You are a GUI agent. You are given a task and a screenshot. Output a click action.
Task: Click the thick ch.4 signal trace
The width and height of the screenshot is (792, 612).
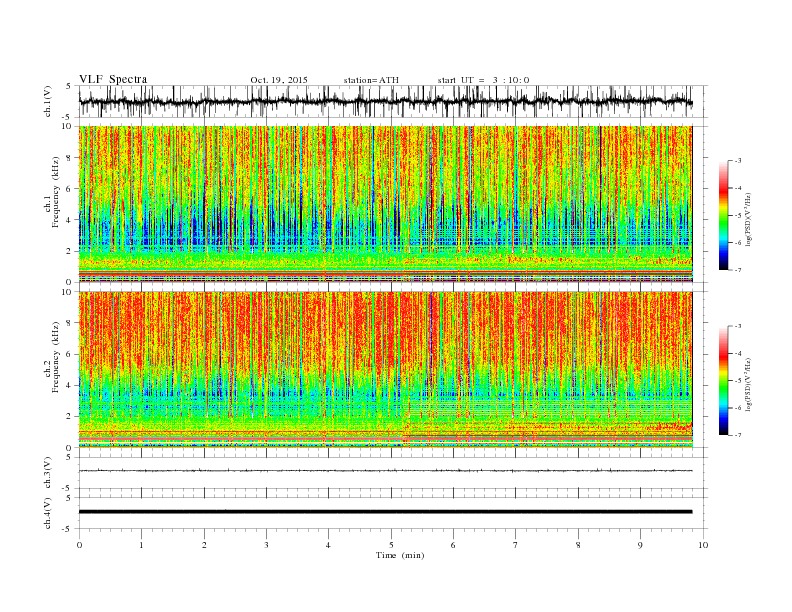(385, 512)
